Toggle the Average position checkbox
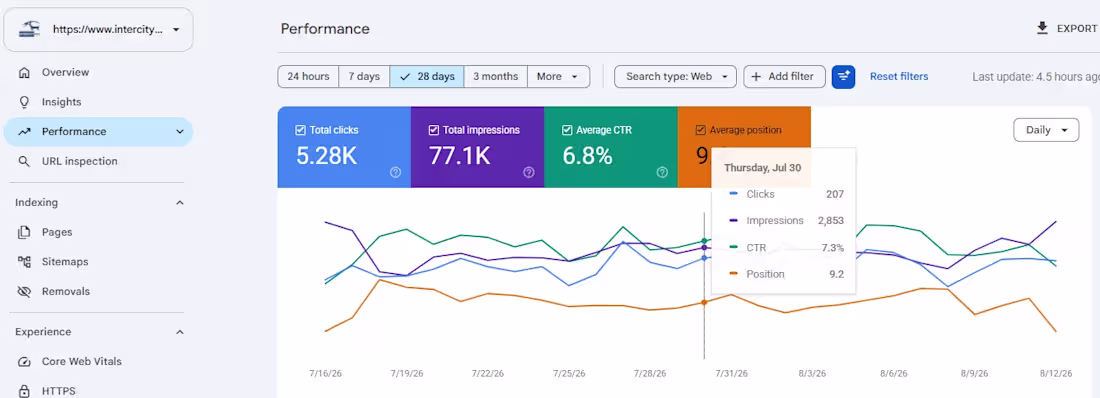This screenshot has width=1100, height=398. pyautogui.click(x=700, y=130)
